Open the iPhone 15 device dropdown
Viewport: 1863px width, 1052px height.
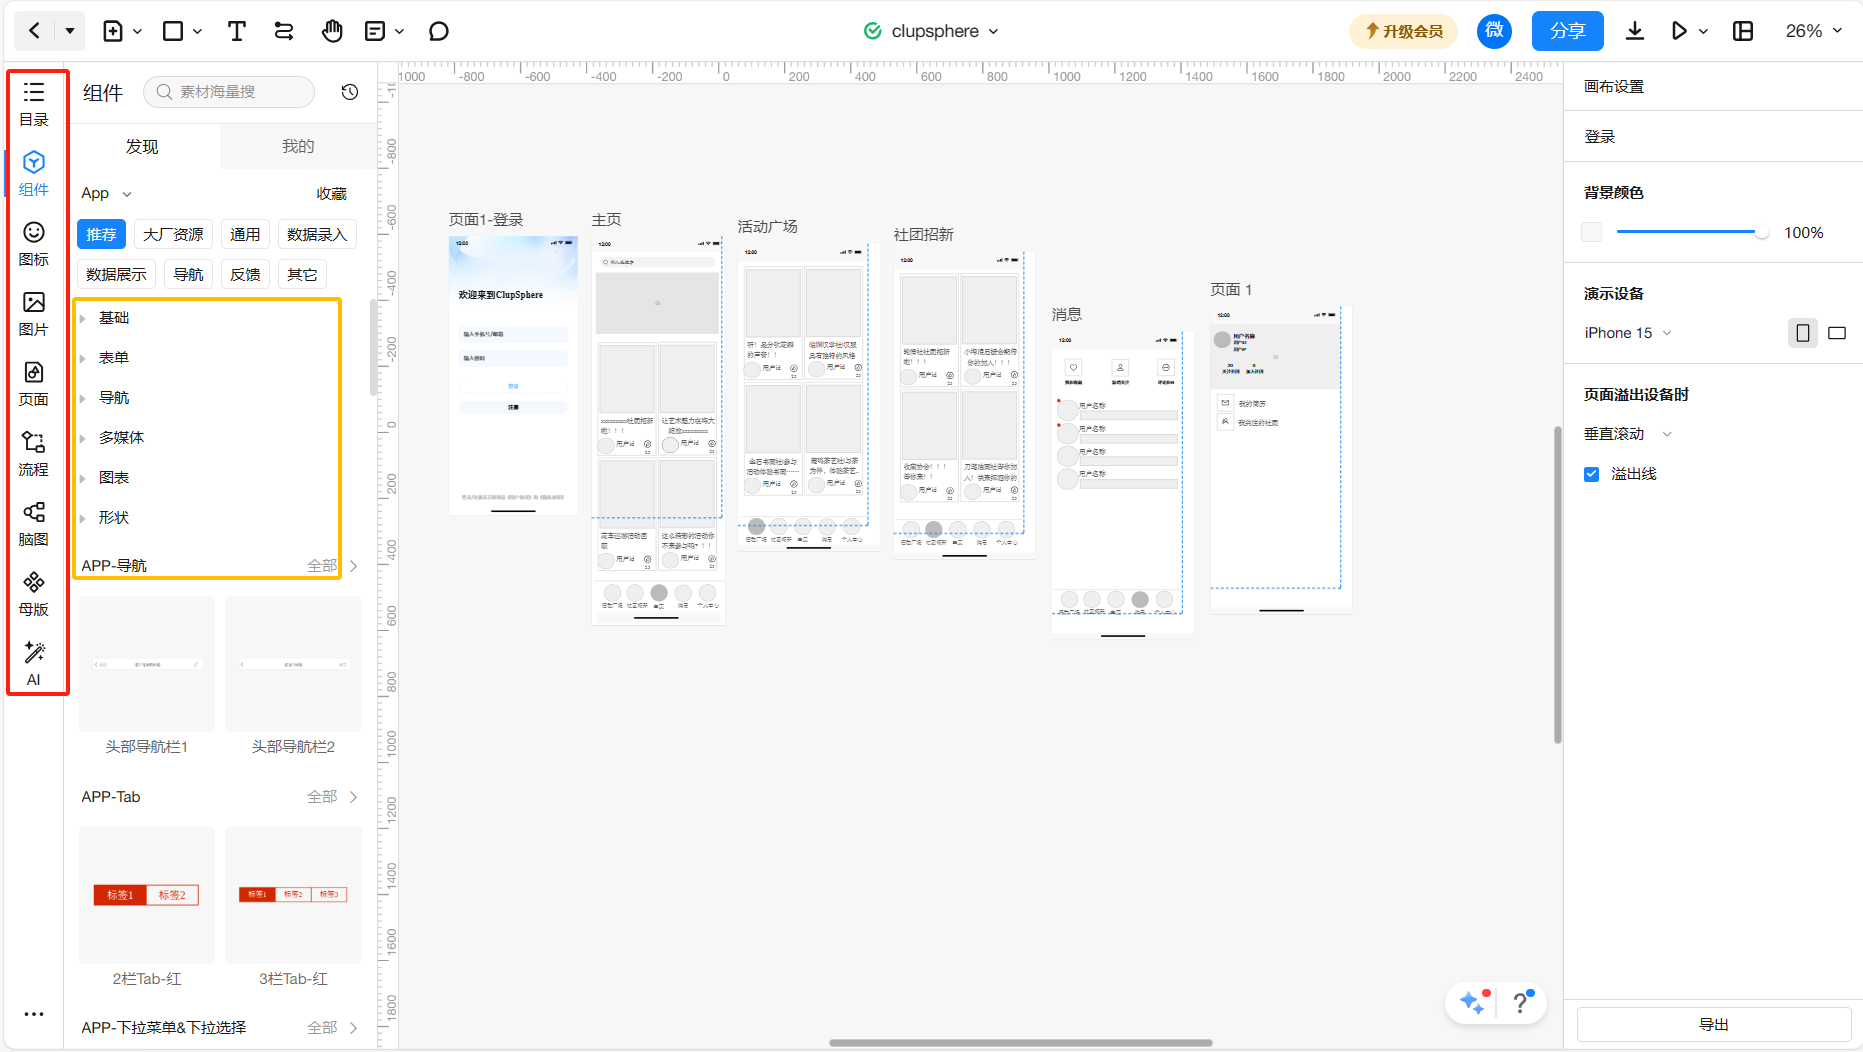pos(1628,333)
